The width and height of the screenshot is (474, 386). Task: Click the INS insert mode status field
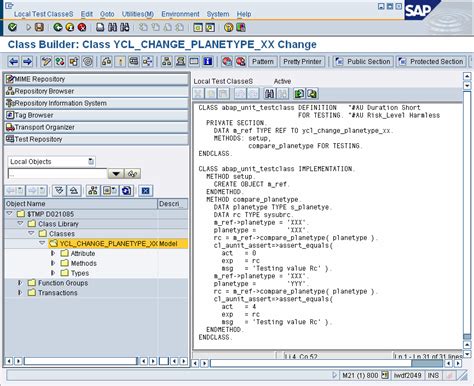coord(433,375)
